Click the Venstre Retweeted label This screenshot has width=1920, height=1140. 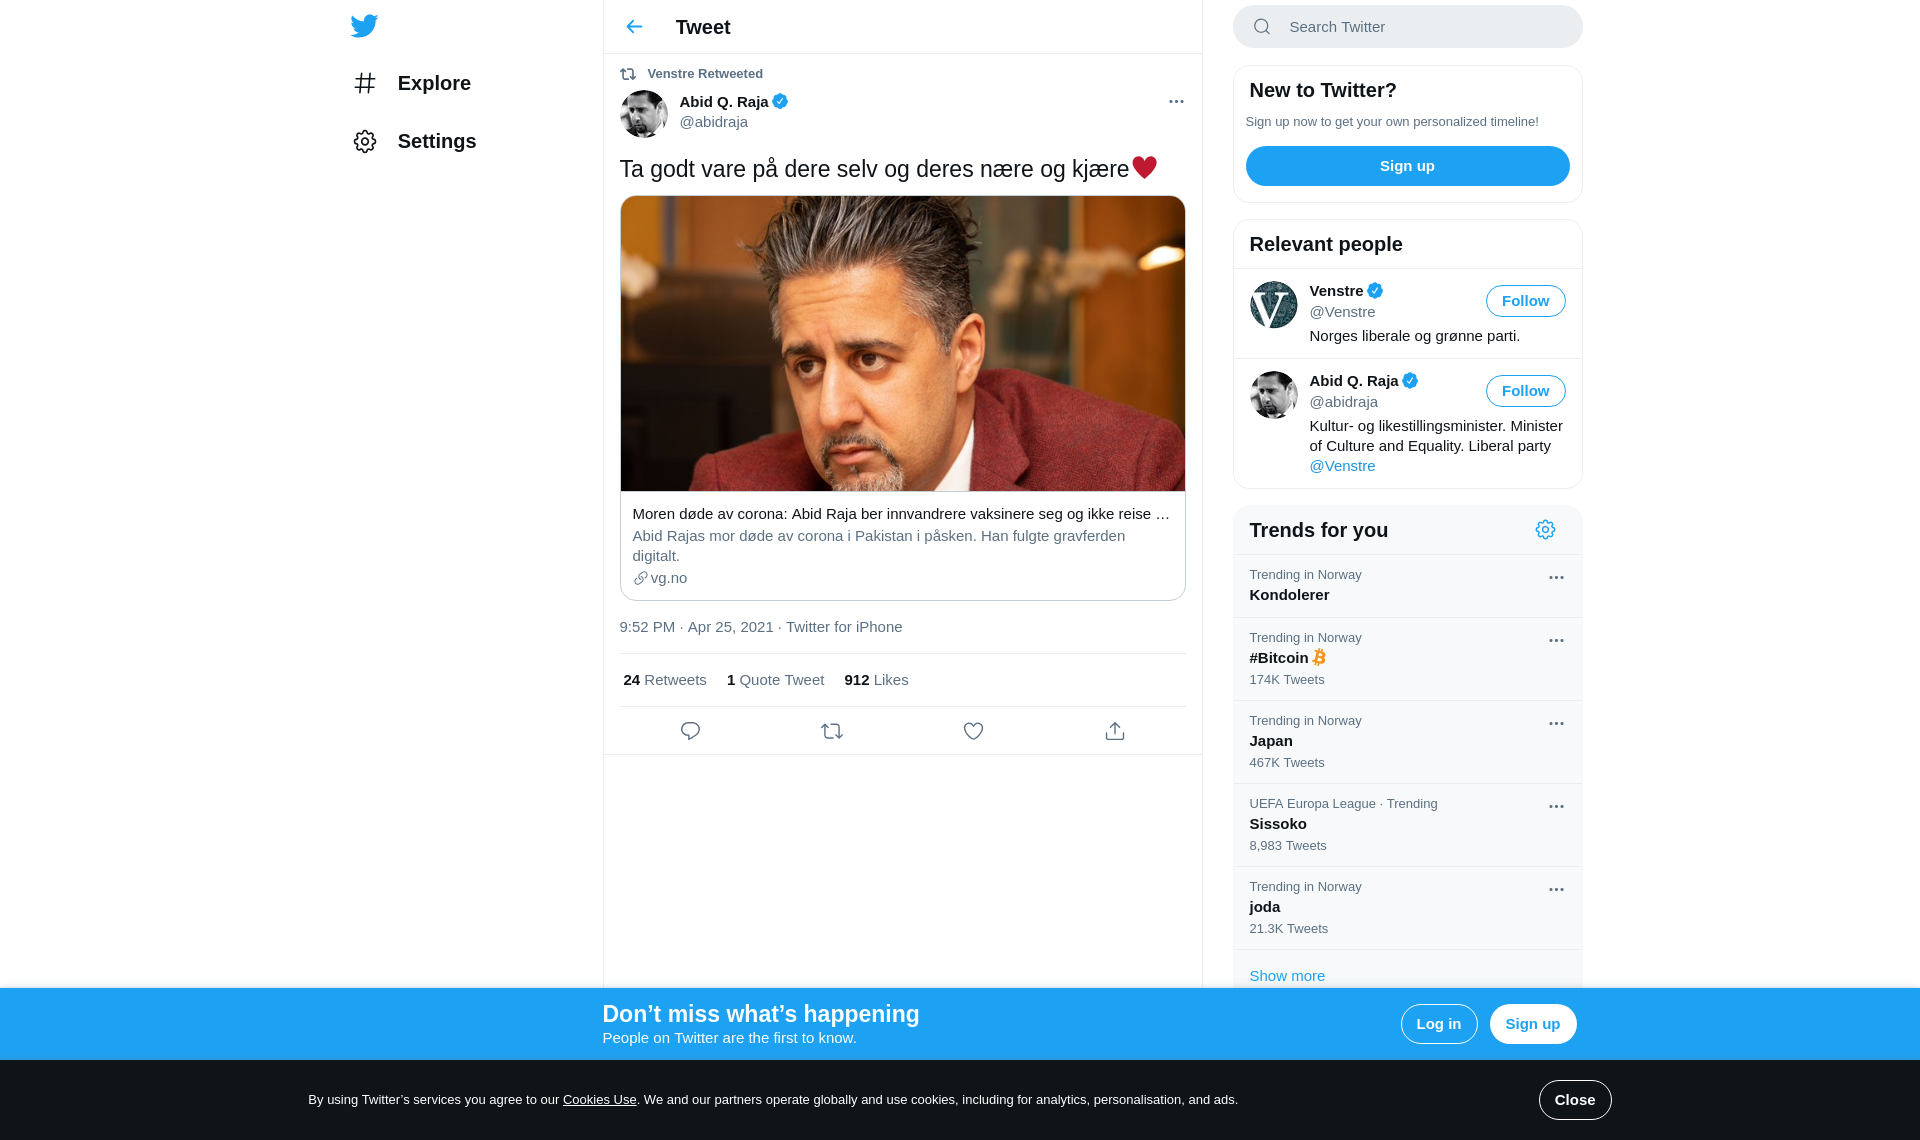click(x=705, y=74)
